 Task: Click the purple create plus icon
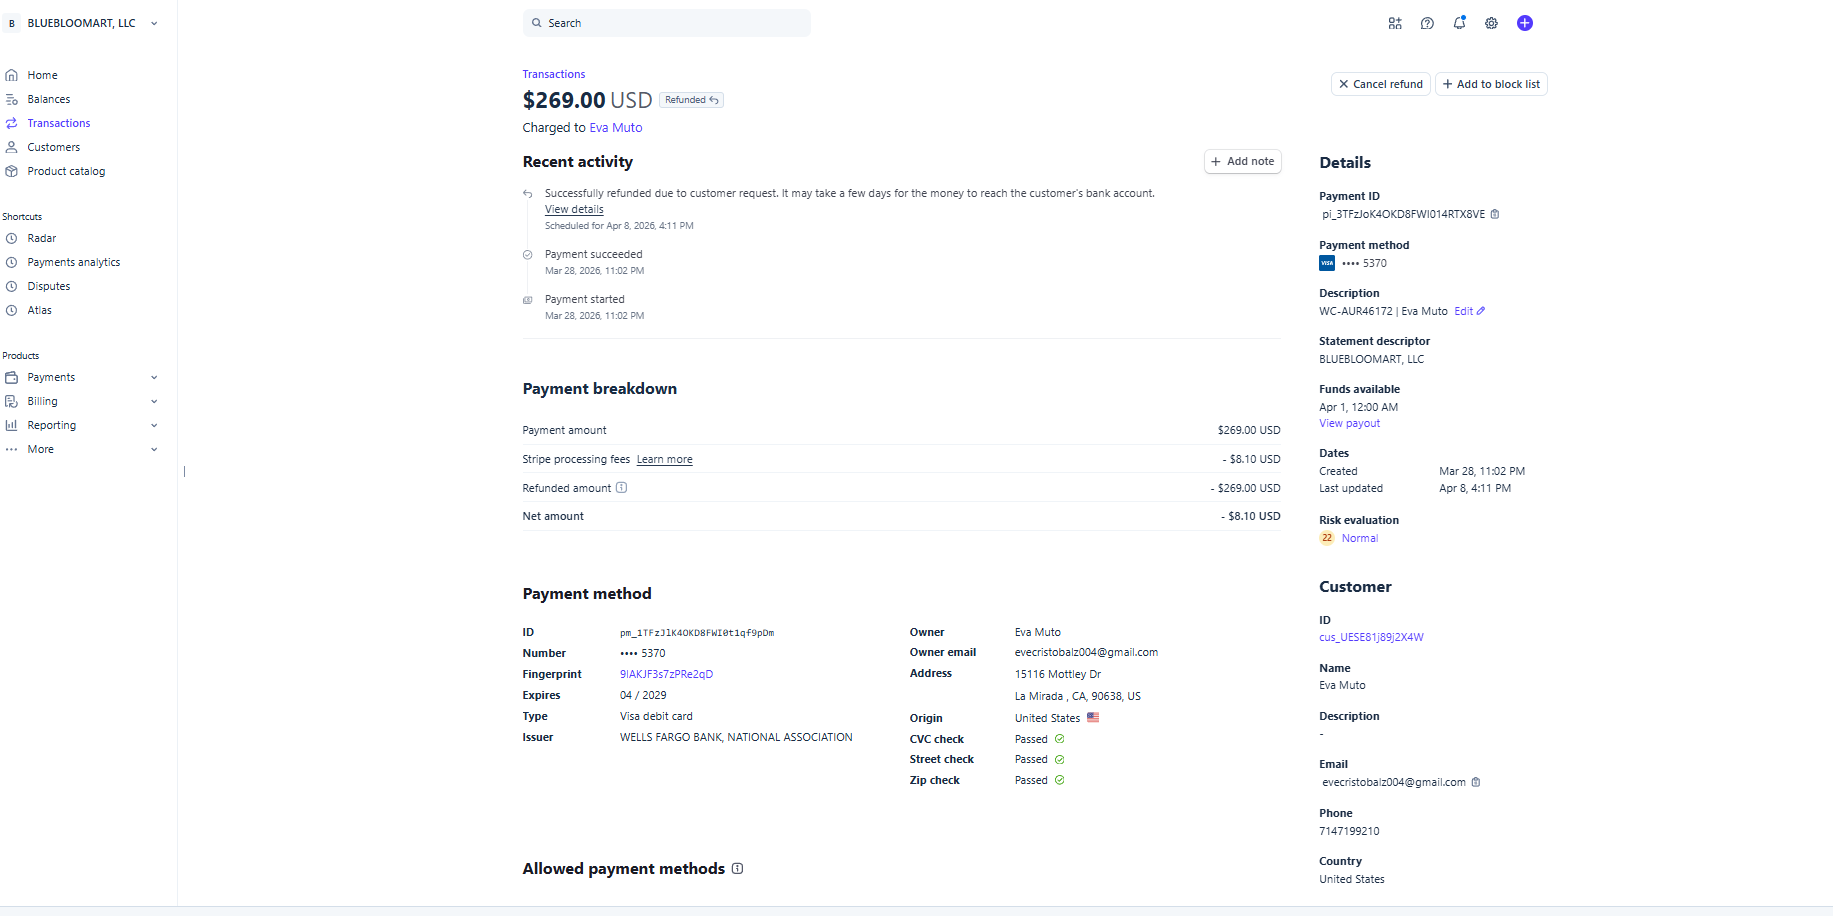pos(1524,23)
